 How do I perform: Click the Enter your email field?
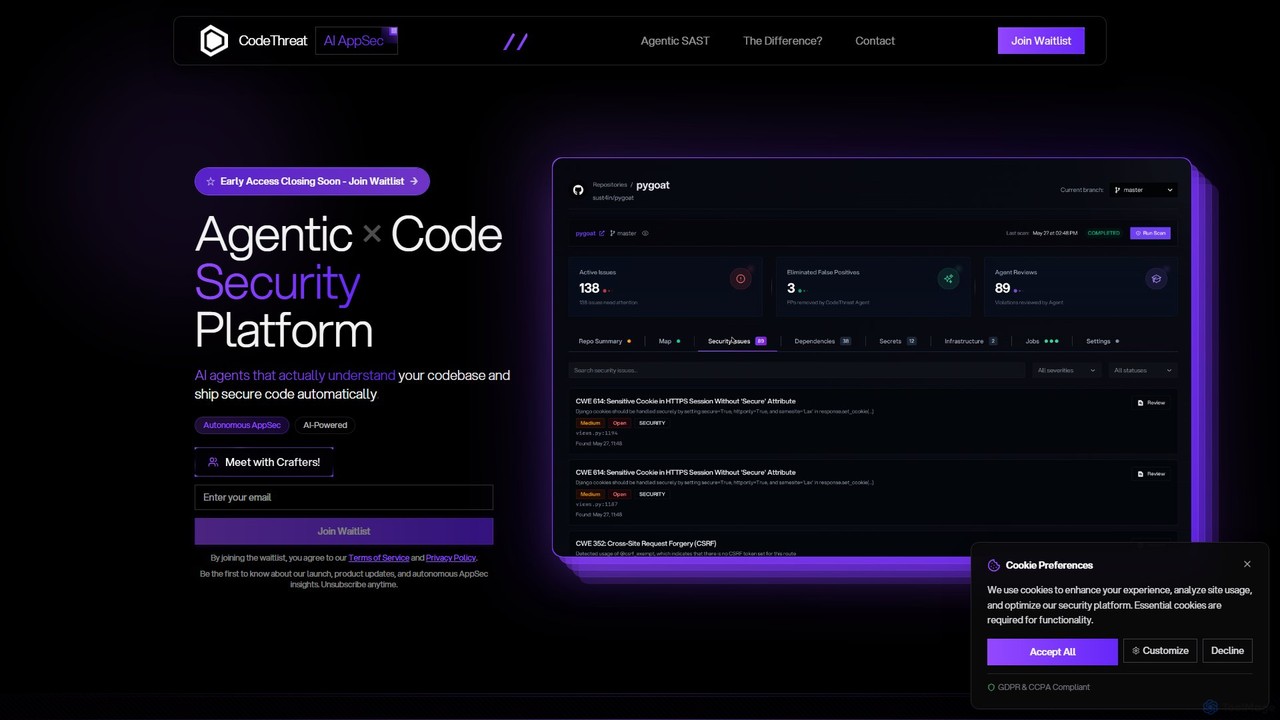[344, 497]
